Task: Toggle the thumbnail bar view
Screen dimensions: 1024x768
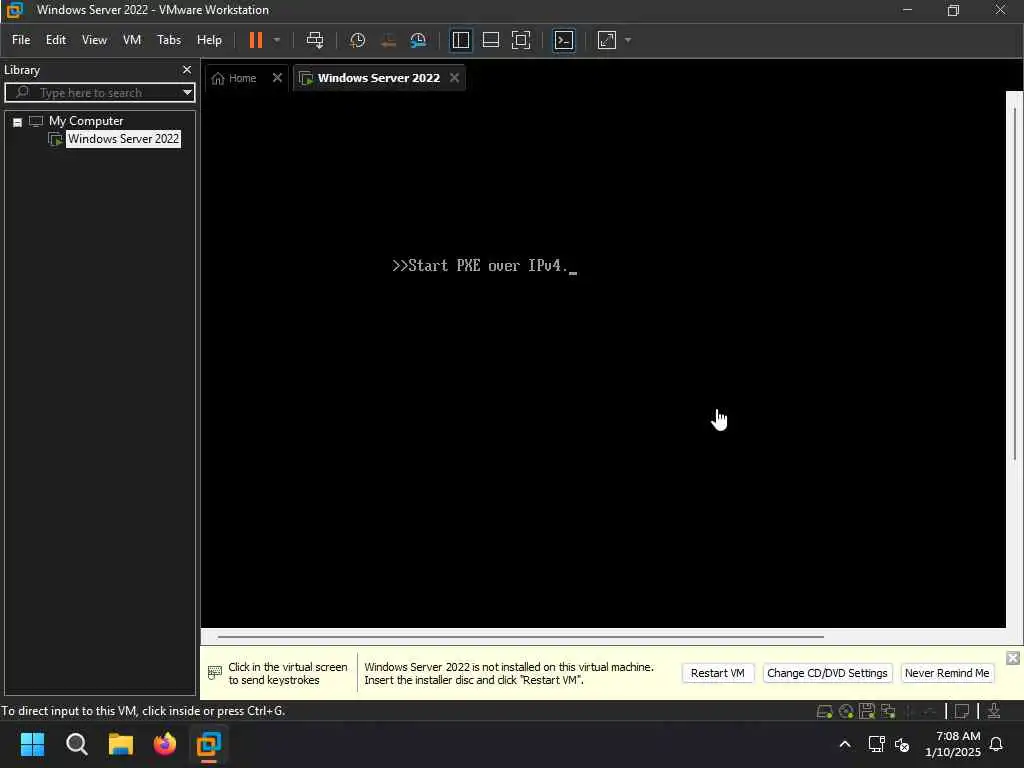Action: pos(490,40)
